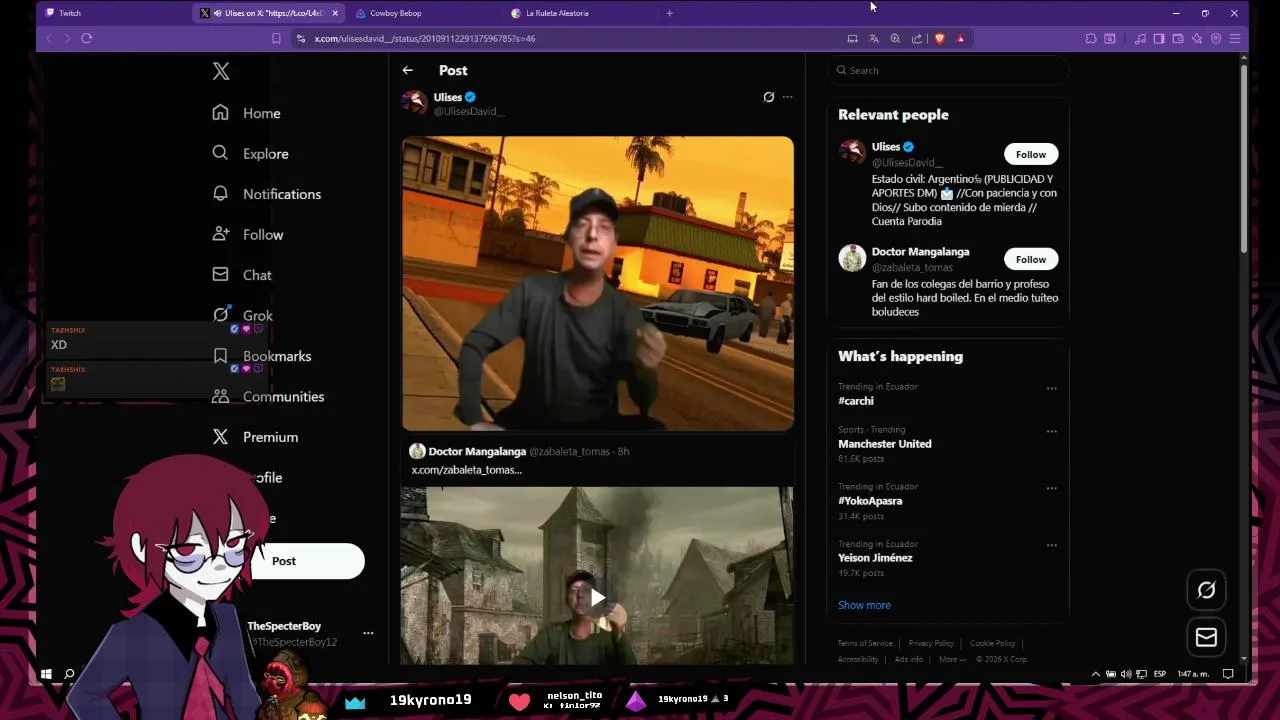
Task: Click the Grok icon on Ulises' post
Action: pos(768,97)
